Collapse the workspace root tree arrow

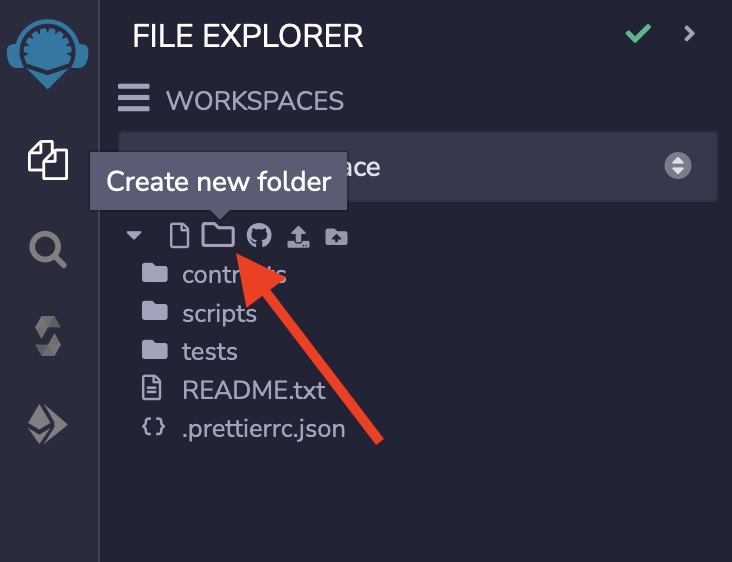[x=134, y=235]
